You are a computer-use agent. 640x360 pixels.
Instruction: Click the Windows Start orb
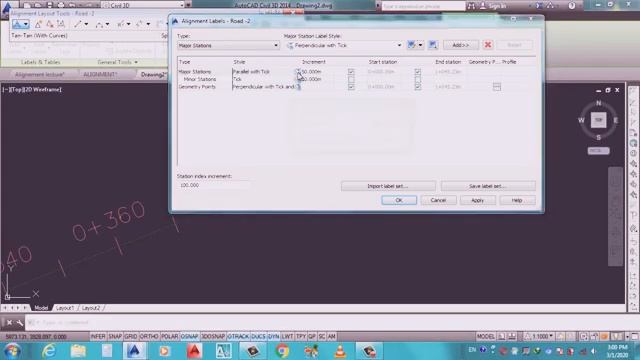pyautogui.click(x=12, y=351)
